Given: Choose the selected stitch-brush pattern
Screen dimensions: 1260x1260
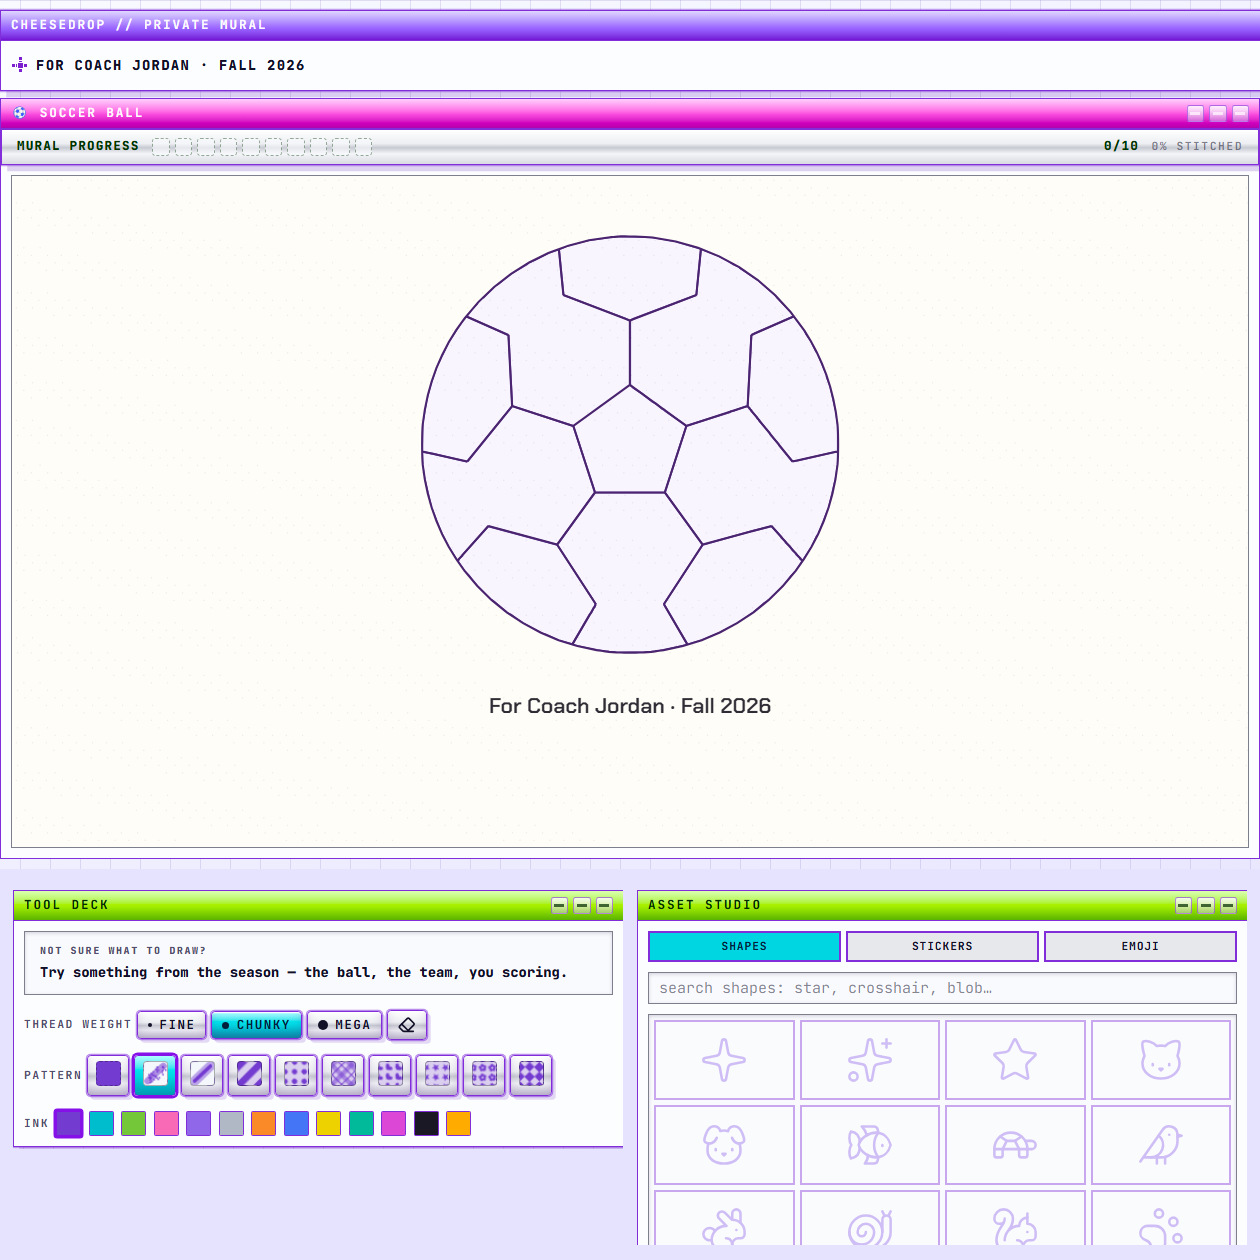Looking at the screenshot, I should tap(155, 1075).
